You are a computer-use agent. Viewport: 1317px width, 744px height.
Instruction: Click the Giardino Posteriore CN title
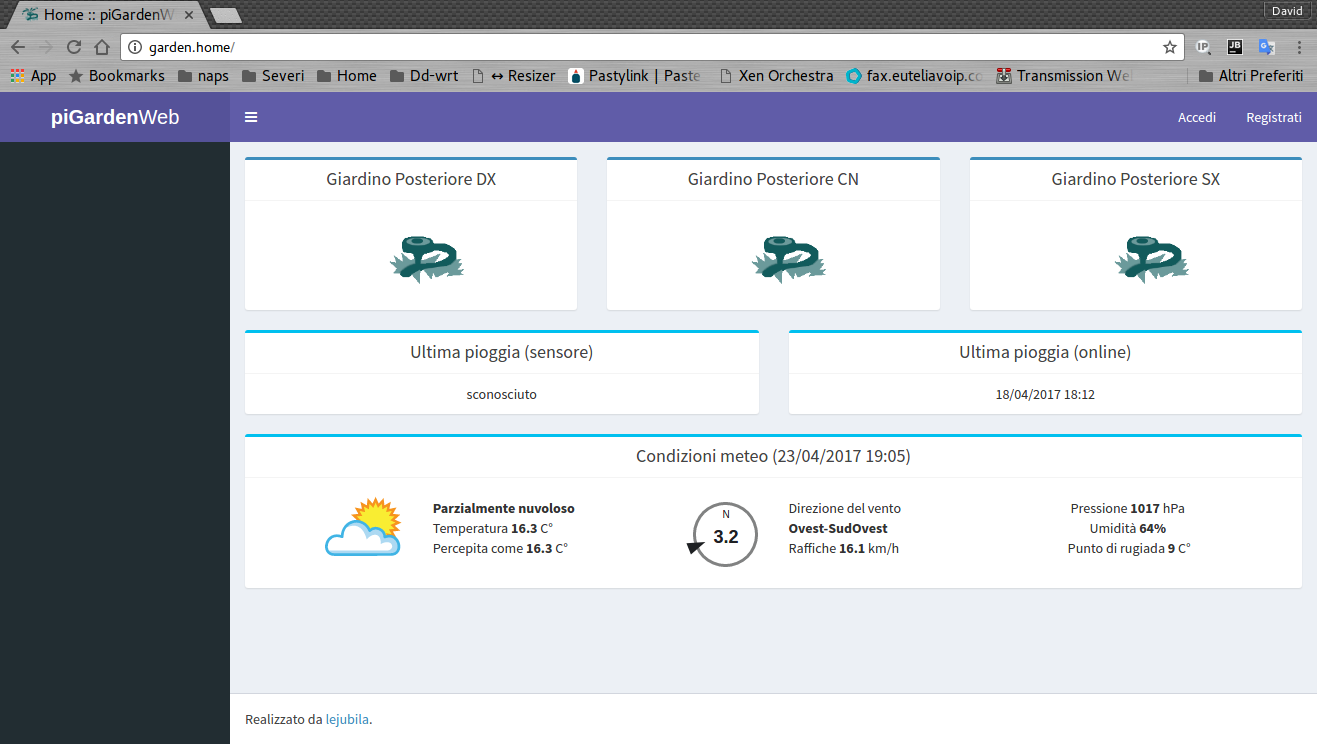[x=773, y=180]
